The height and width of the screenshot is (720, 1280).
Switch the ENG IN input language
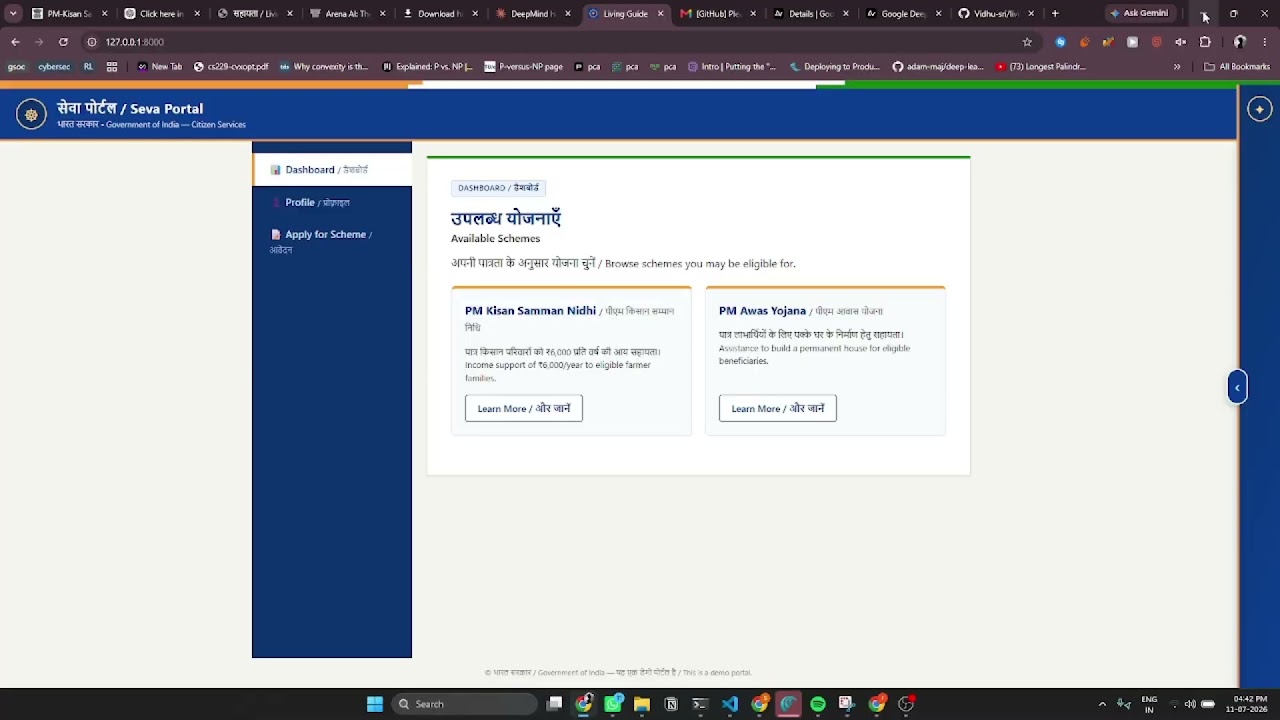coord(1150,704)
